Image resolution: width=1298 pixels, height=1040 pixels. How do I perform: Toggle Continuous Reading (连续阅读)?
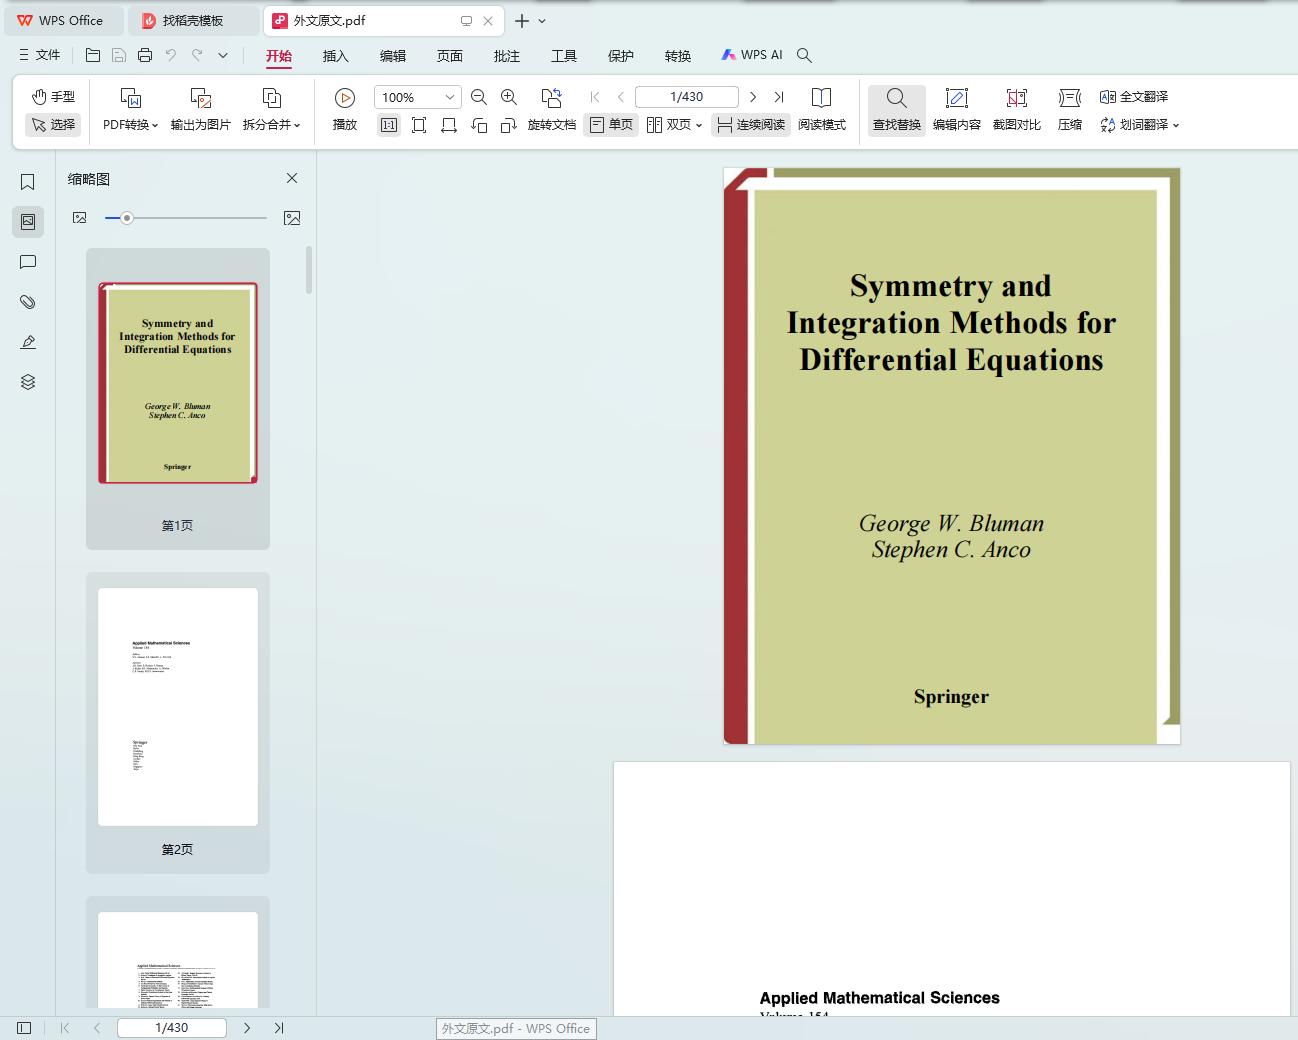tap(751, 125)
